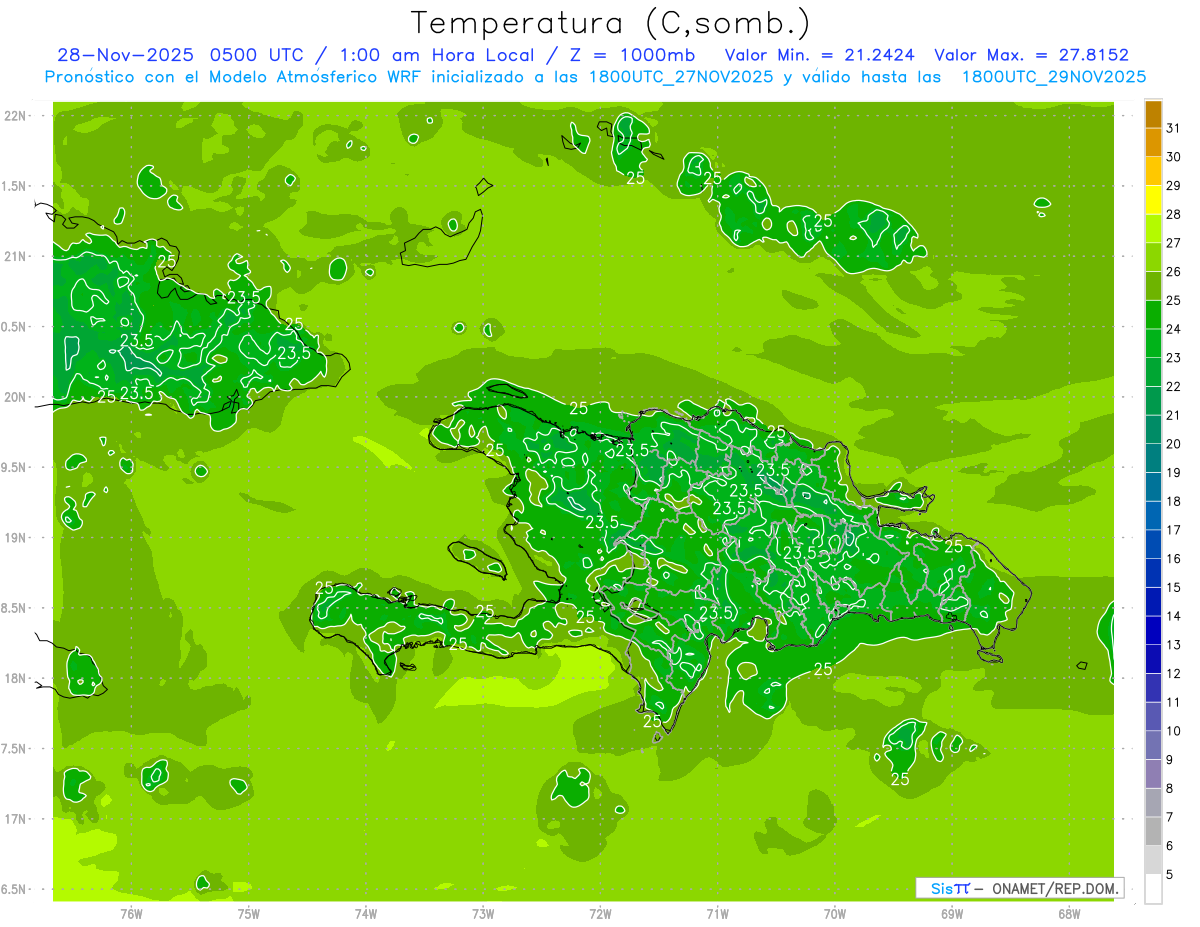
Task: Click the legend value "14"
Action: tap(1174, 616)
